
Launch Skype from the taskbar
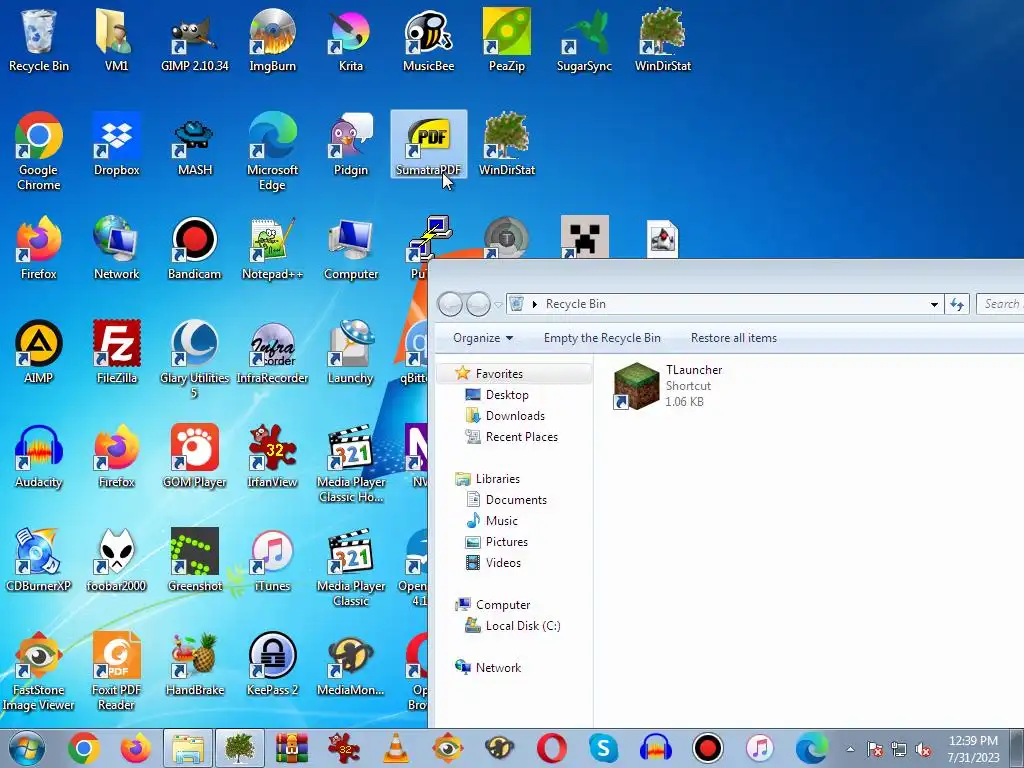tap(603, 748)
